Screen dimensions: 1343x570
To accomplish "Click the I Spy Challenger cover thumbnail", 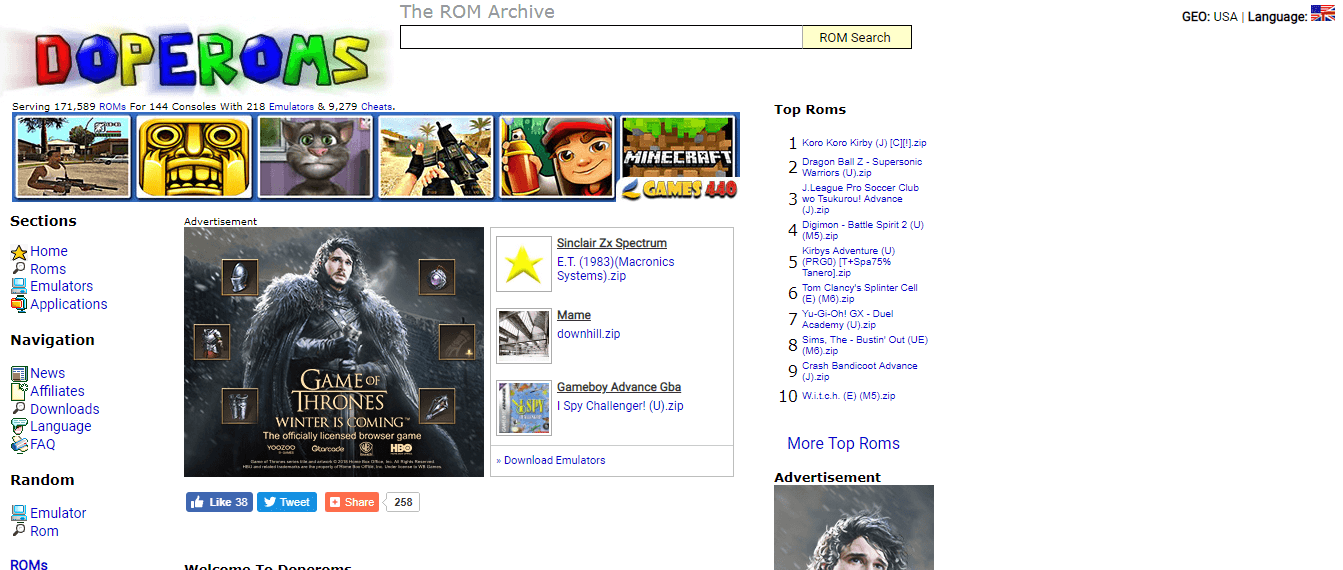I will (524, 408).
